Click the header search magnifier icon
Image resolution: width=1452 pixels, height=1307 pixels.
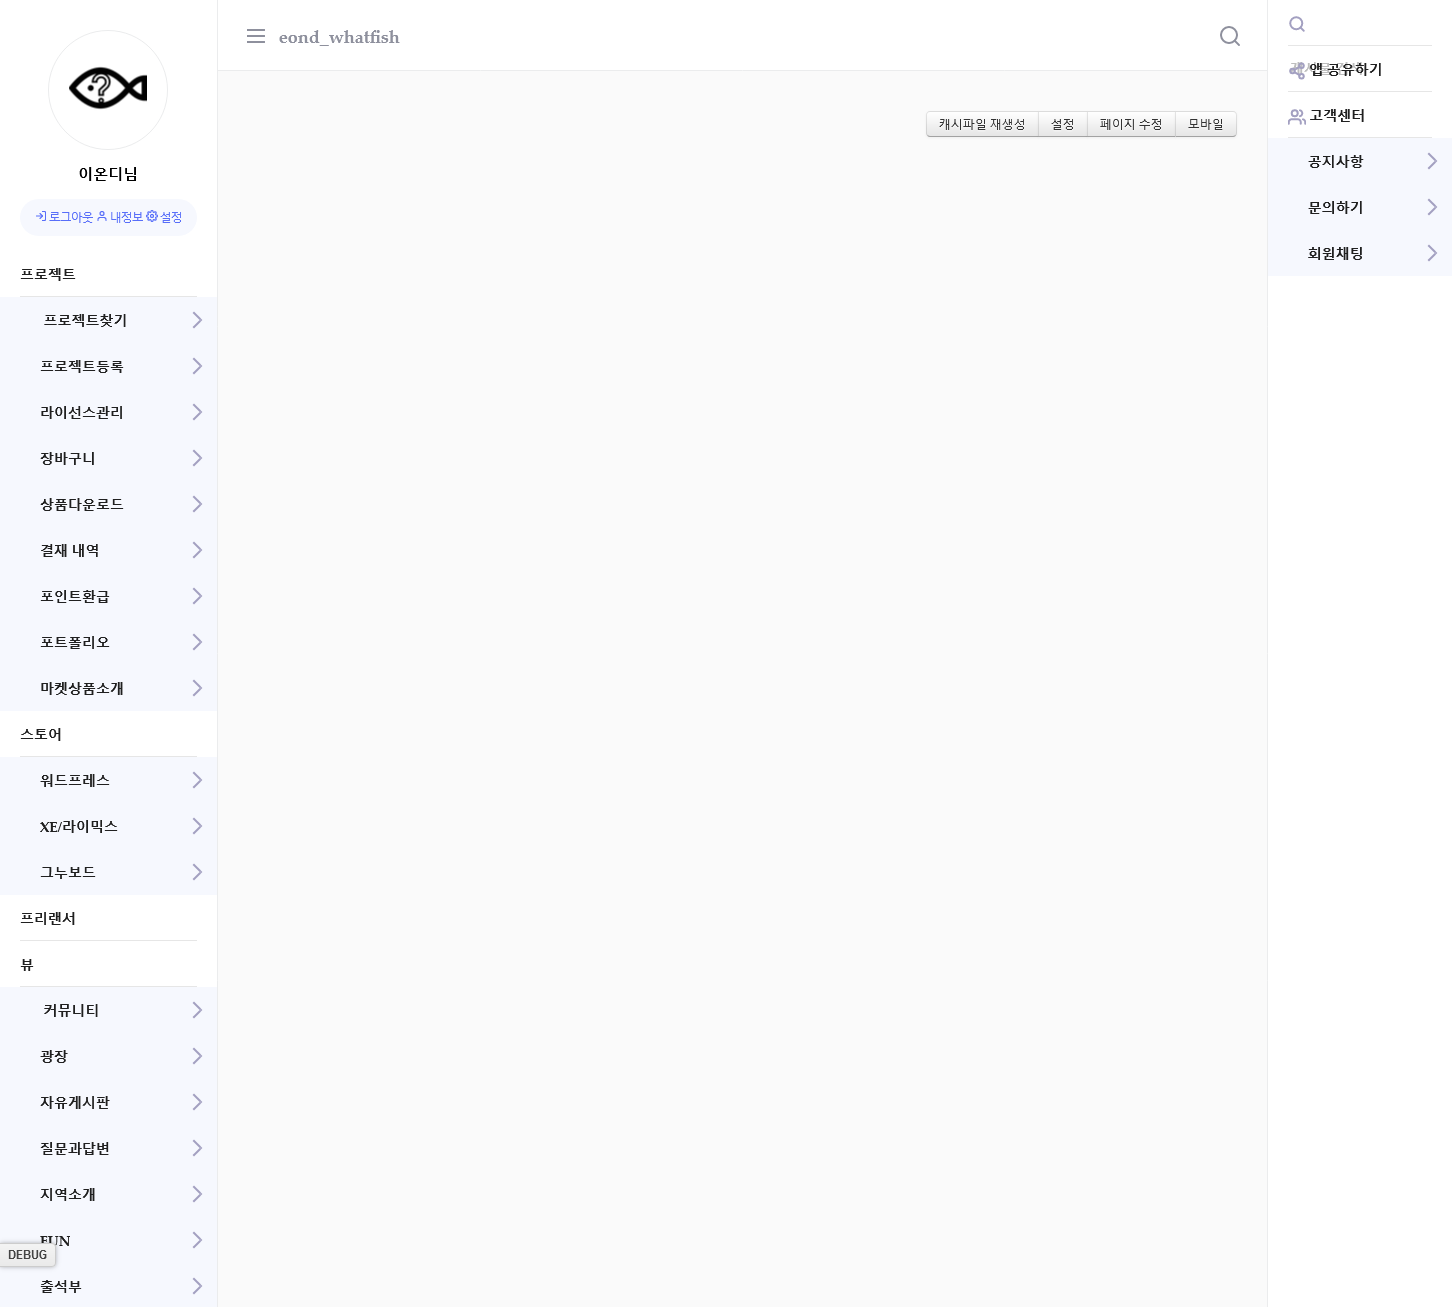click(x=1230, y=36)
